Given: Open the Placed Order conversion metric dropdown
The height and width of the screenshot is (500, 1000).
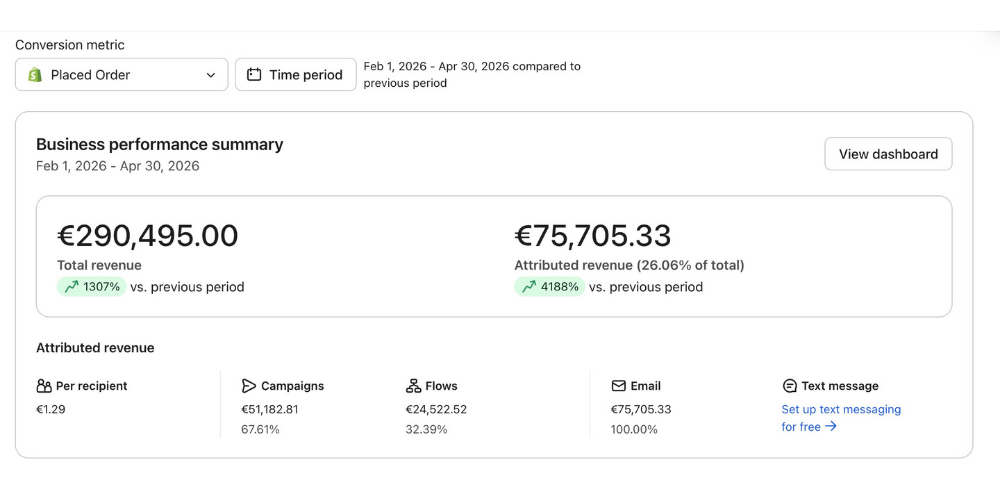Looking at the screenshot, I should pos(121,75).
